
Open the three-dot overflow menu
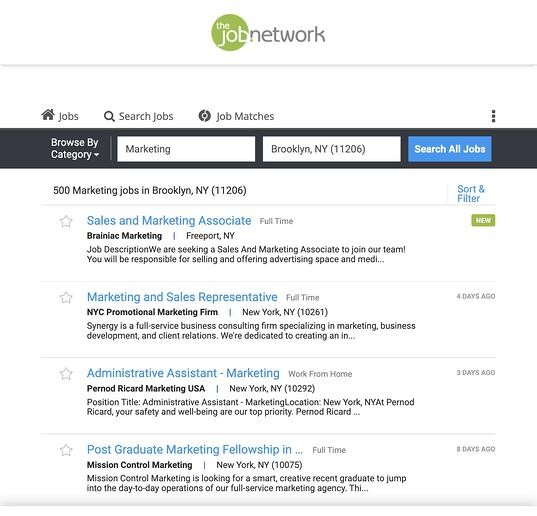click(x=493, y=116)
